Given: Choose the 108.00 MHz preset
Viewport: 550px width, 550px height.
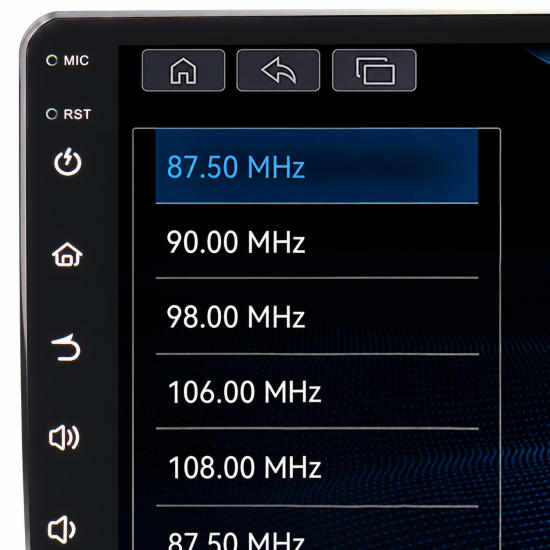Looking at the screenshot, I should click(317, 467).
